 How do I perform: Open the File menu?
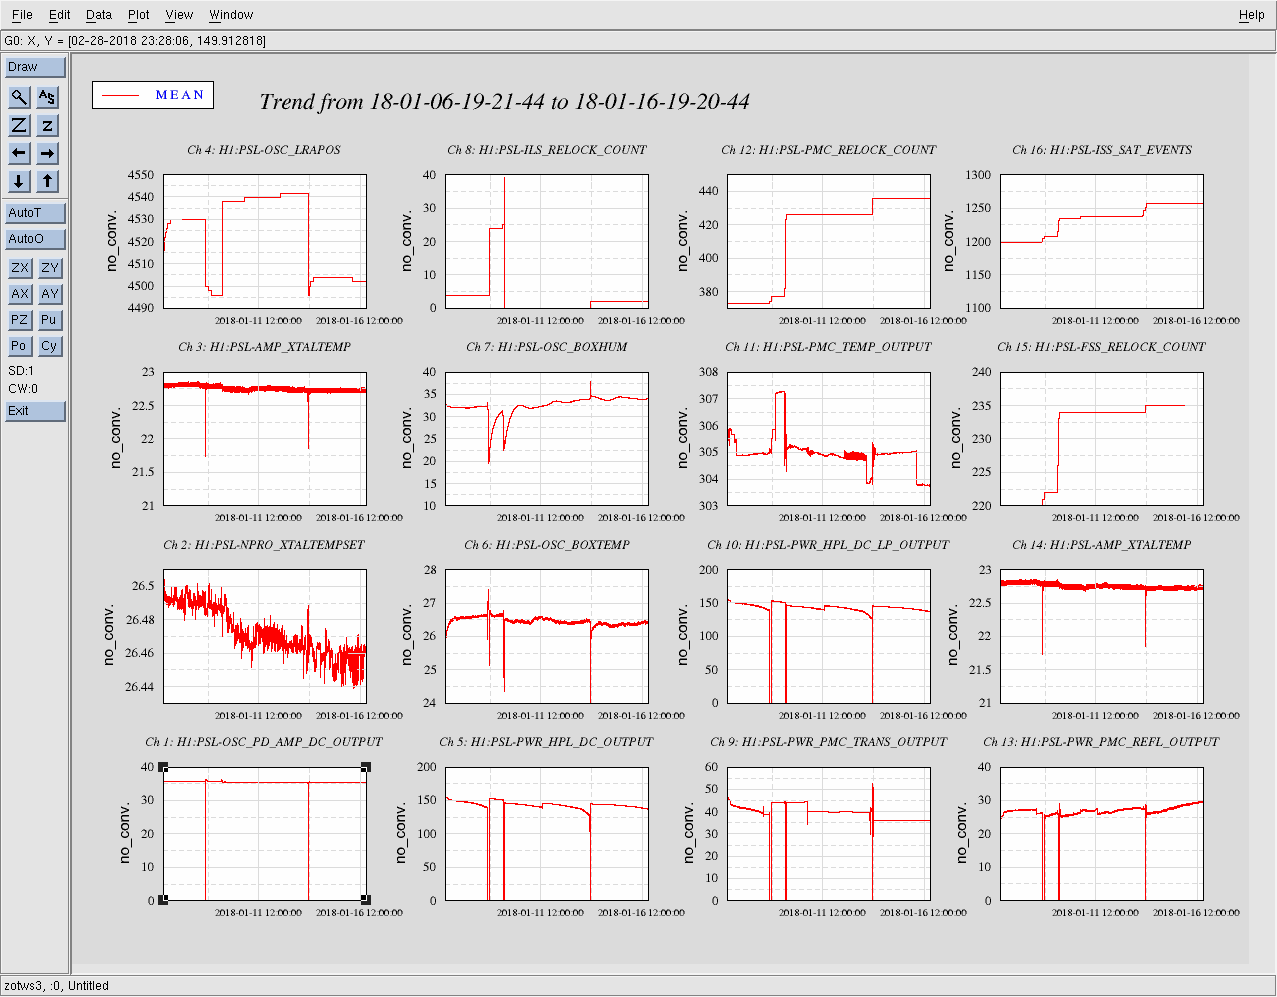pos(22,15)
